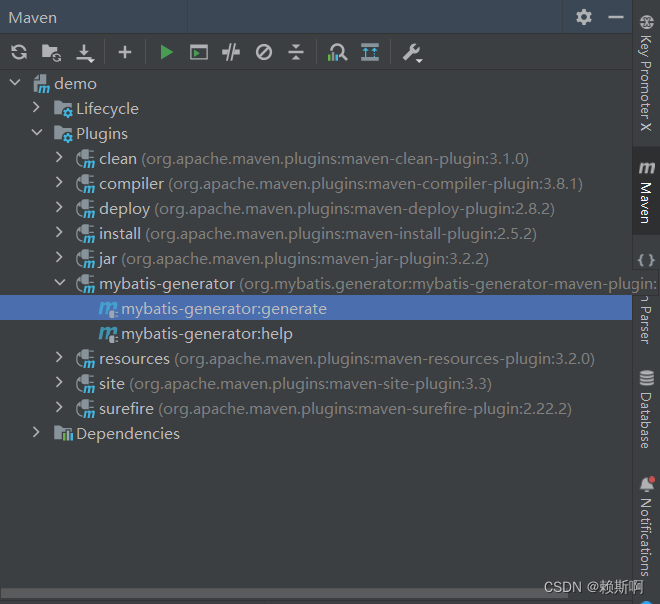
Task: Select mybatis-generator:generate goal
Action: tap(316, 308)
